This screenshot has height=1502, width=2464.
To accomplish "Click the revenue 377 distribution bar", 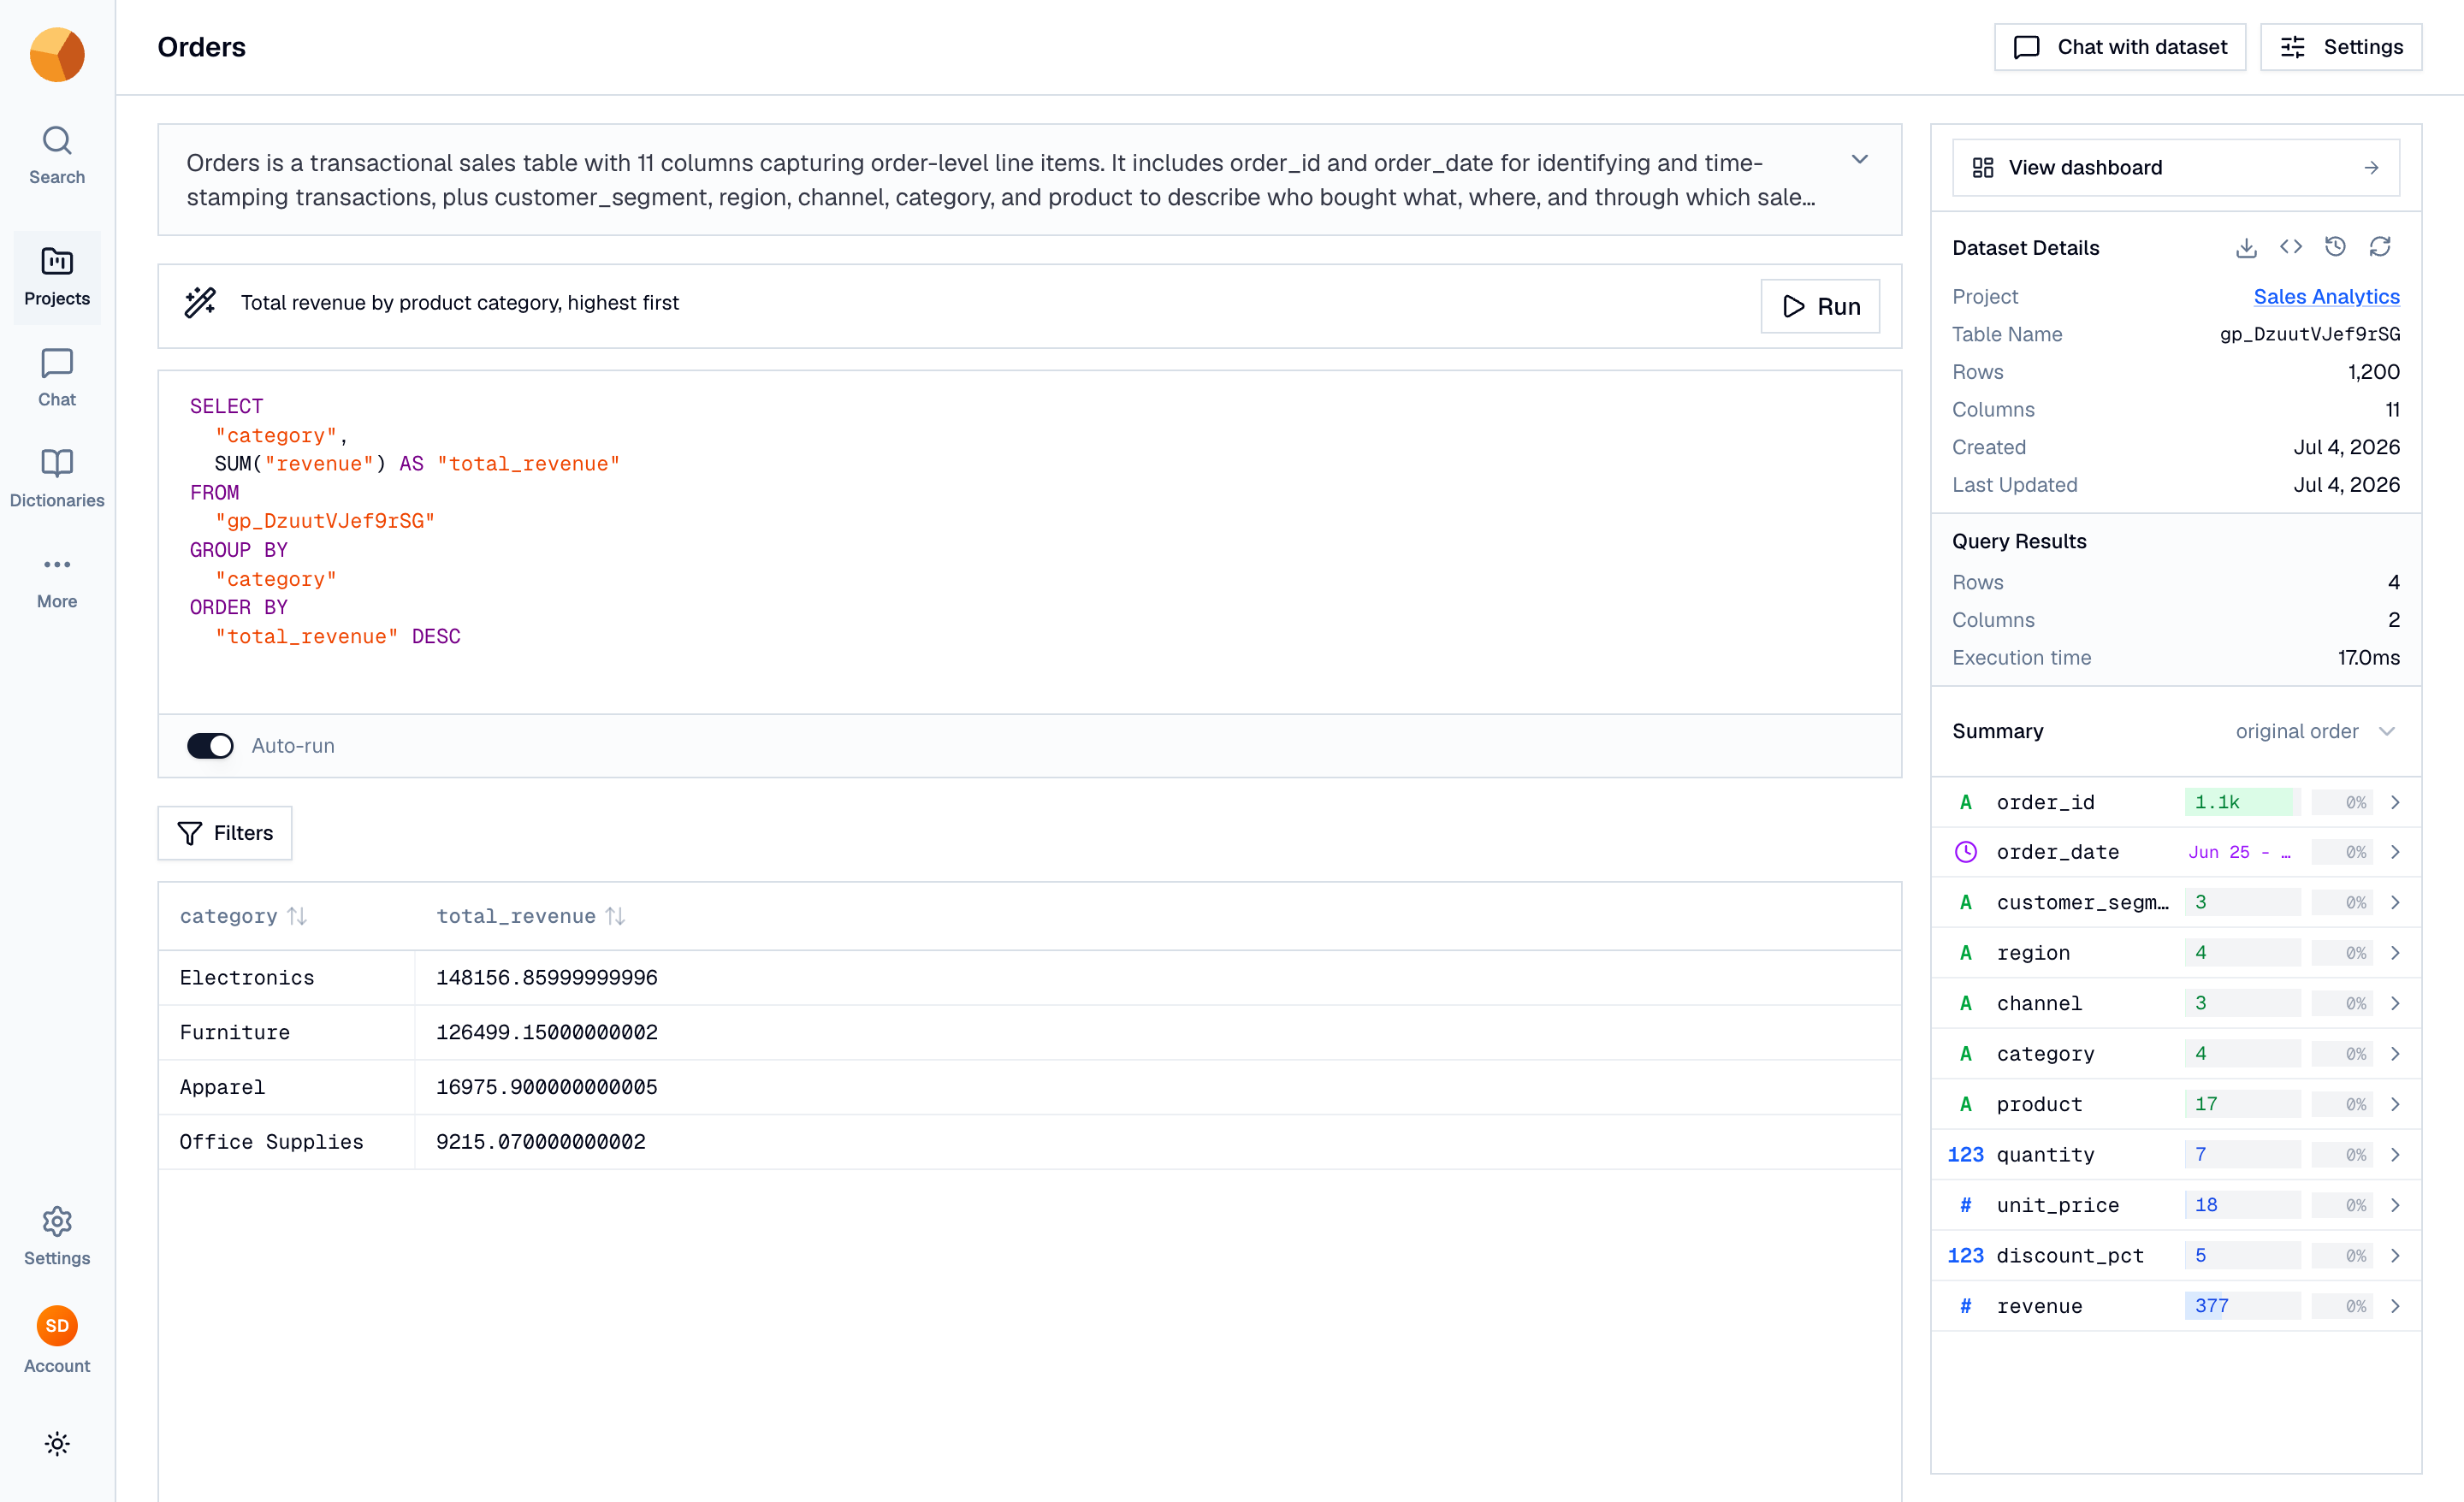I will pos(2242,1306).
